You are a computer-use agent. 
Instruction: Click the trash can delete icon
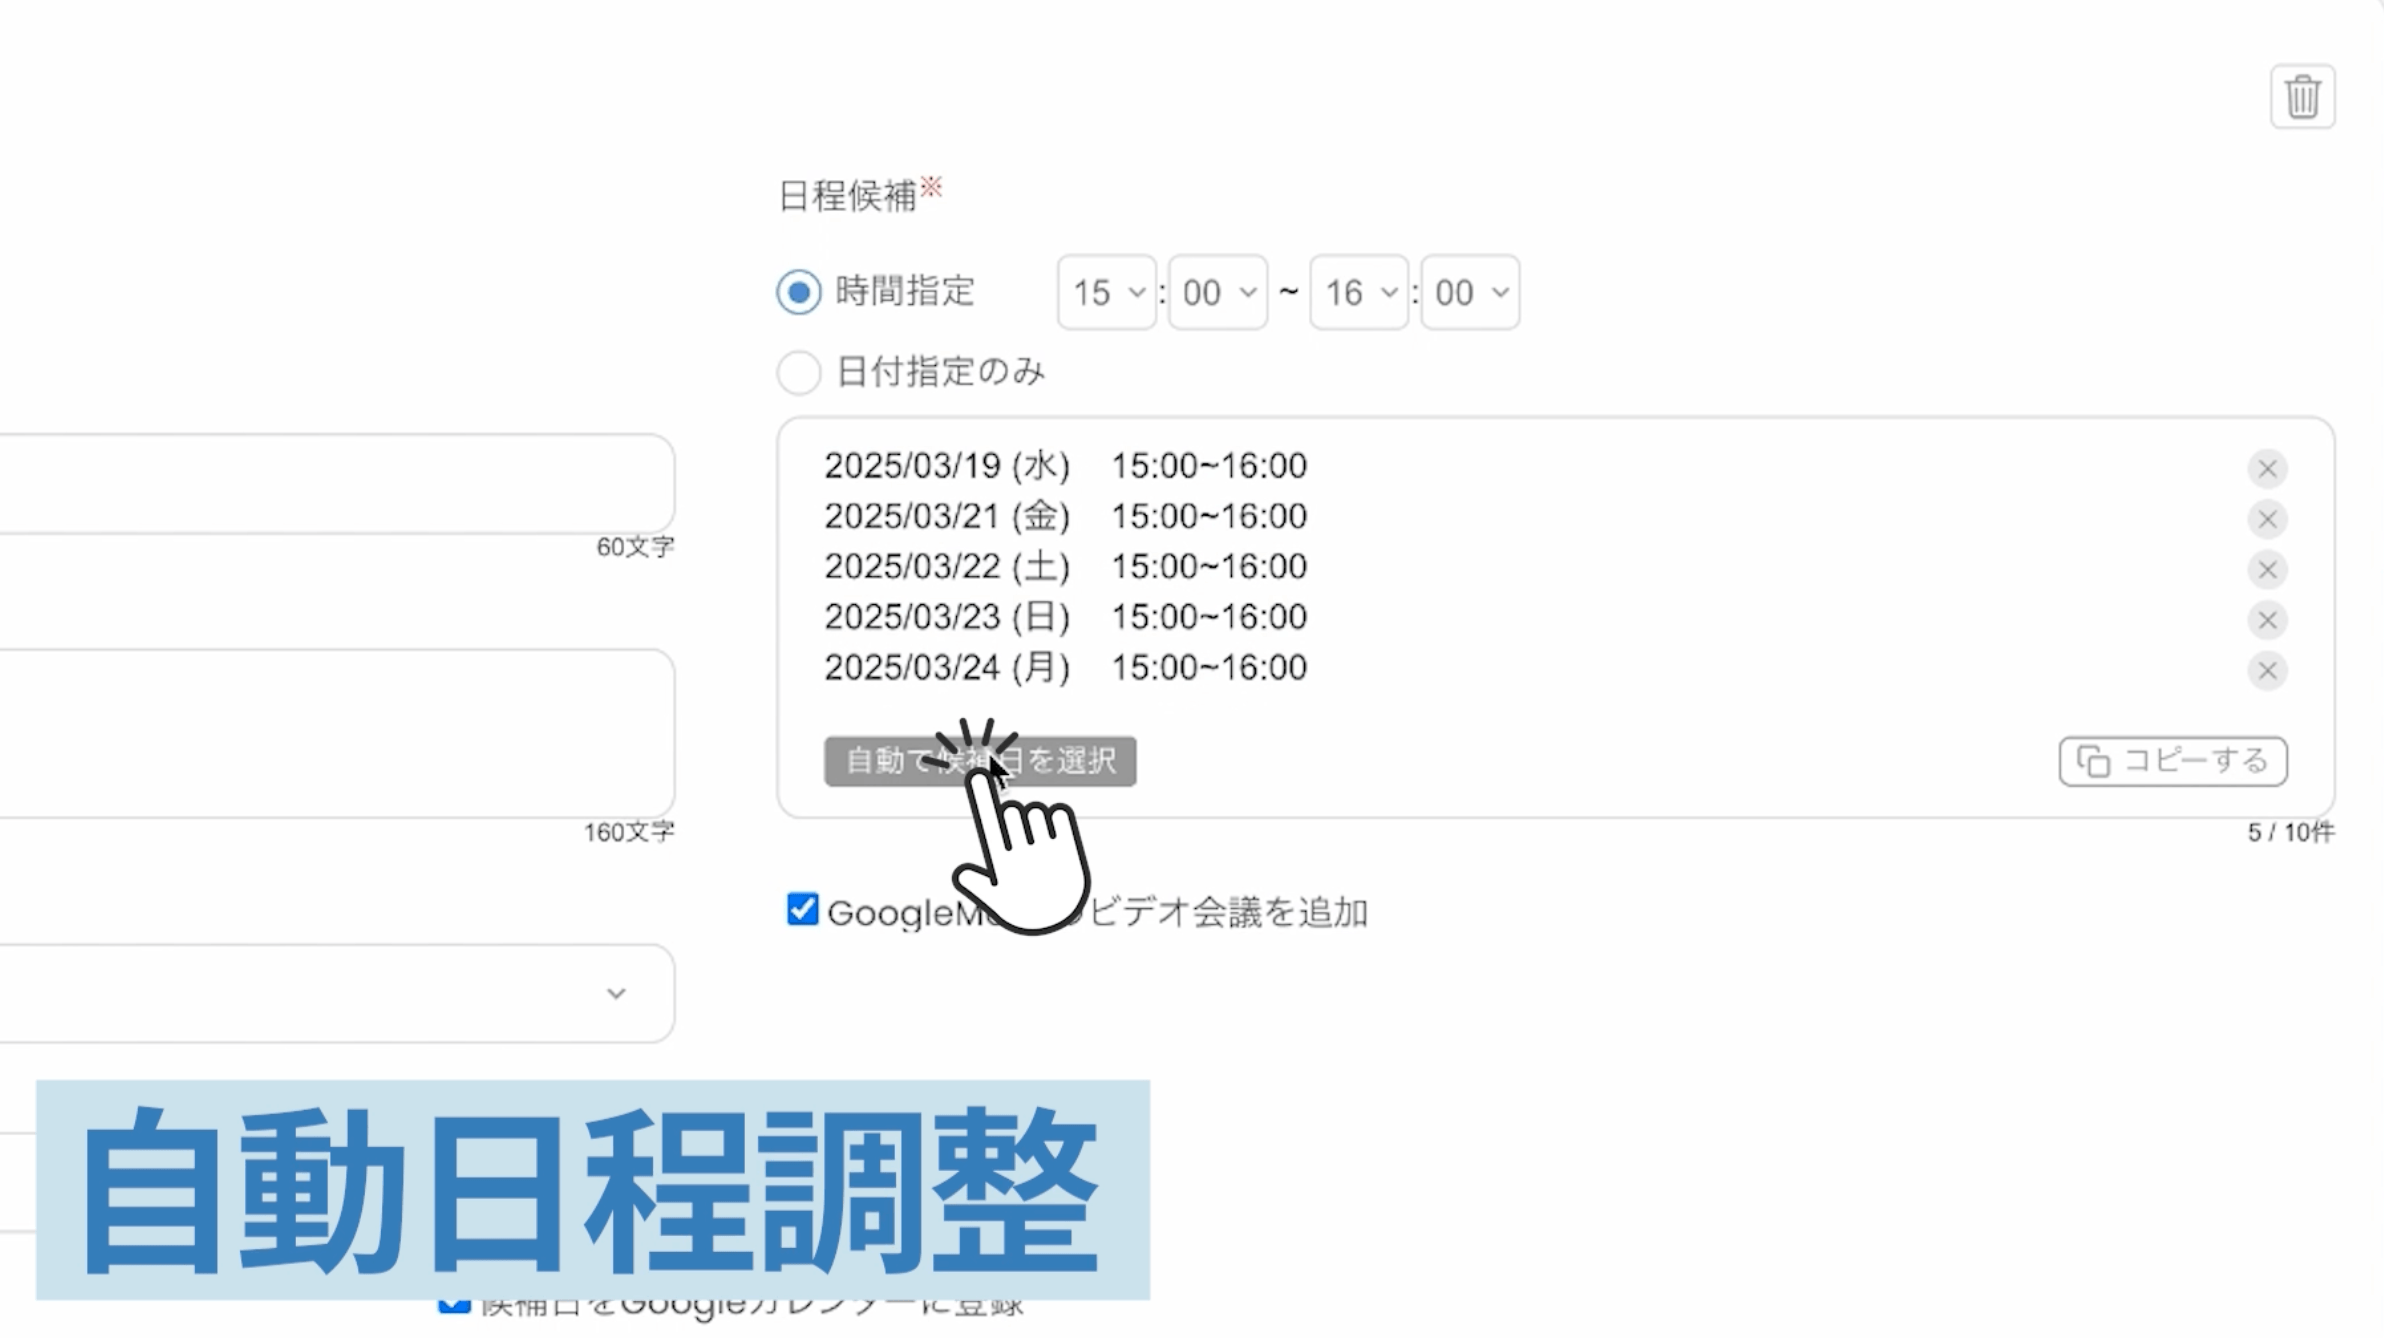click(x=2302, y=97)
